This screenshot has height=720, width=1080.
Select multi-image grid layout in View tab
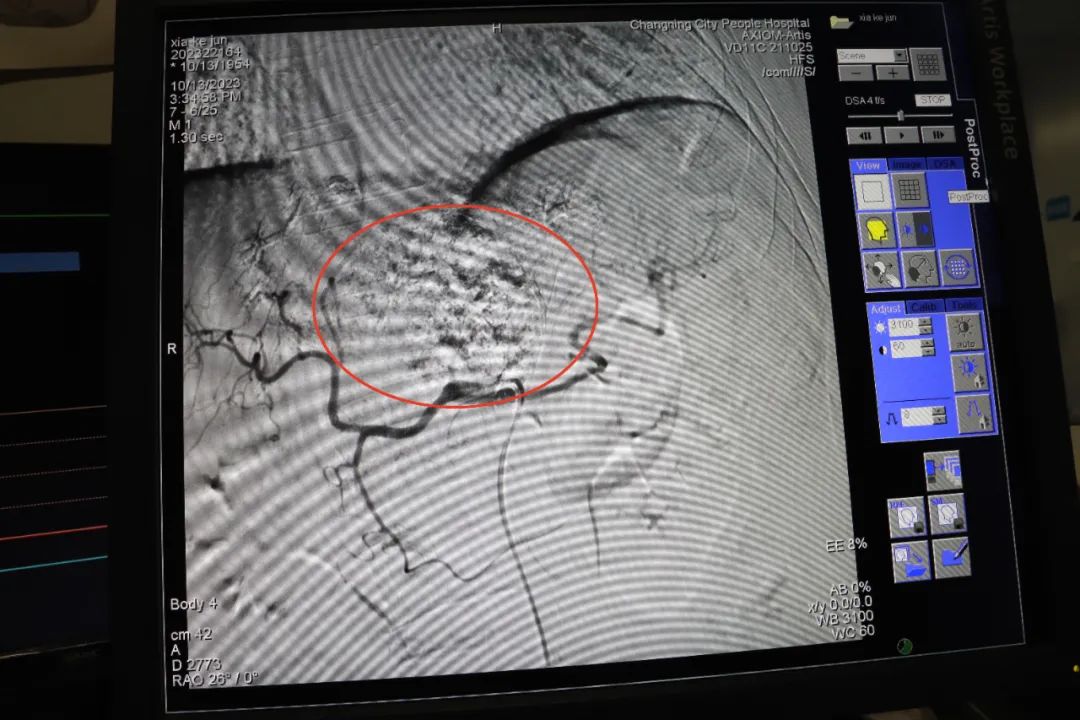910,190
